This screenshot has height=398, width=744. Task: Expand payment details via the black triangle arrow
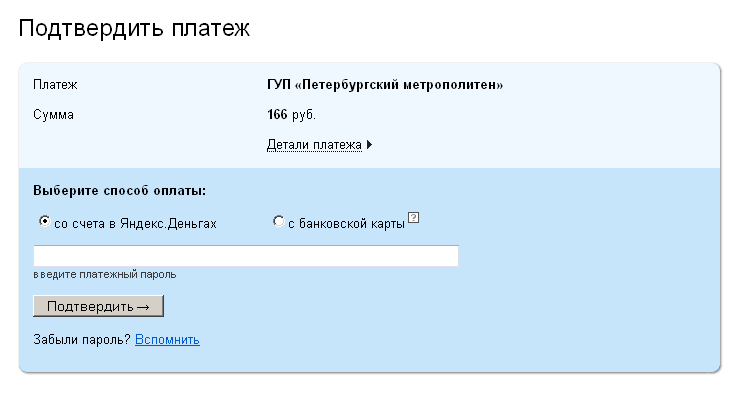pos(369,145)
